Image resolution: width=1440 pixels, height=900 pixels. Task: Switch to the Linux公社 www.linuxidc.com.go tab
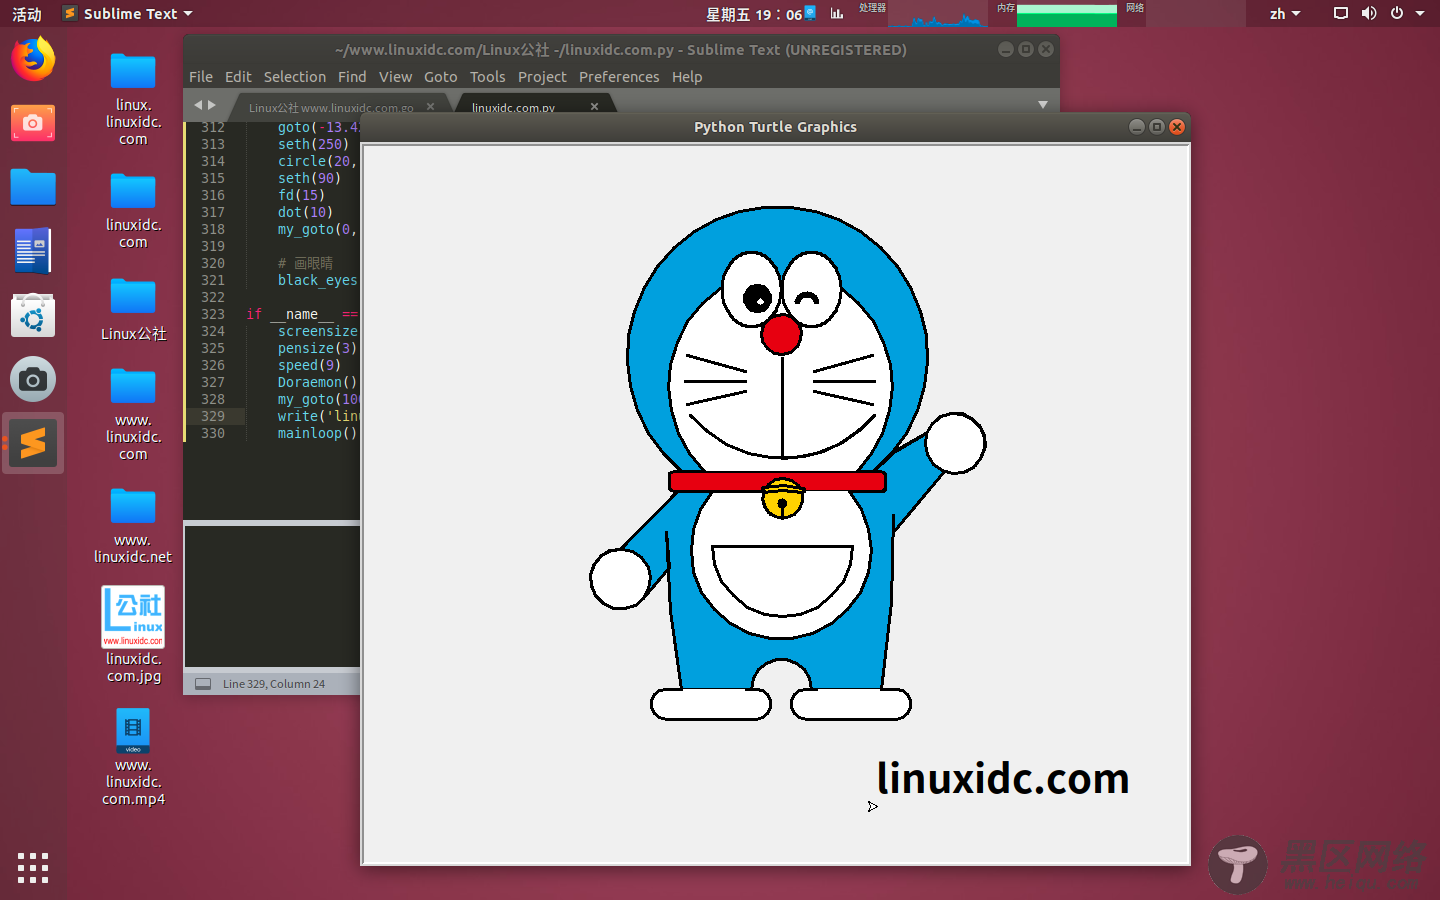[331, 107]
